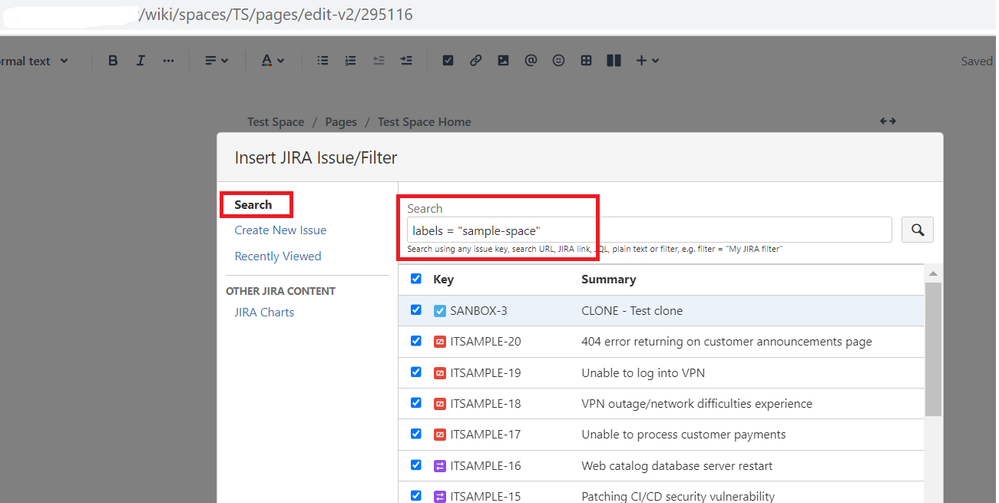Image resolution: width=999 pixels, height=503 pixels.
Task: Click ITSAMPLE-19 issue type icon
Action: coord(440,373)
